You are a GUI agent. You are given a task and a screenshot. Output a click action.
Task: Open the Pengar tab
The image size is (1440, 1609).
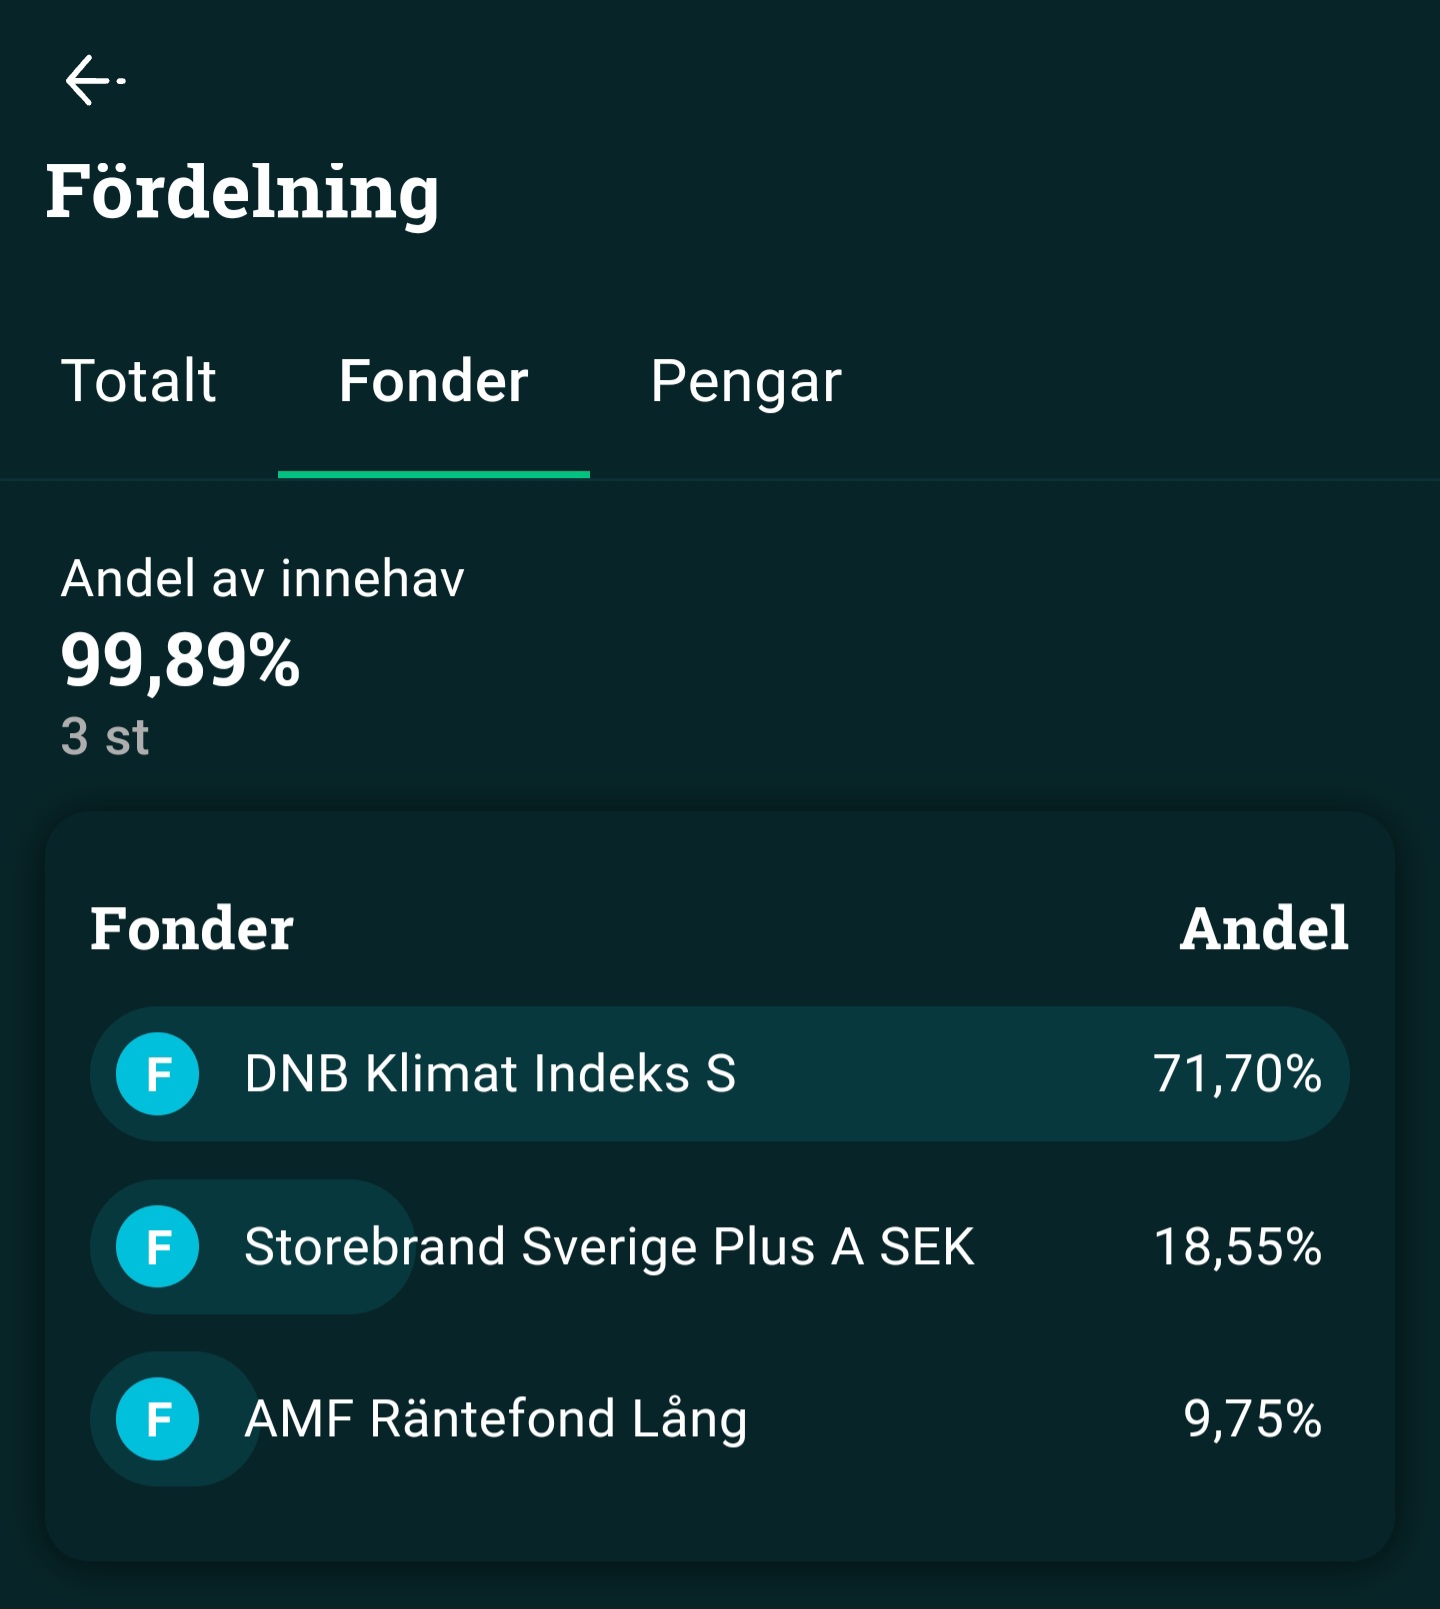pos(746,381)
